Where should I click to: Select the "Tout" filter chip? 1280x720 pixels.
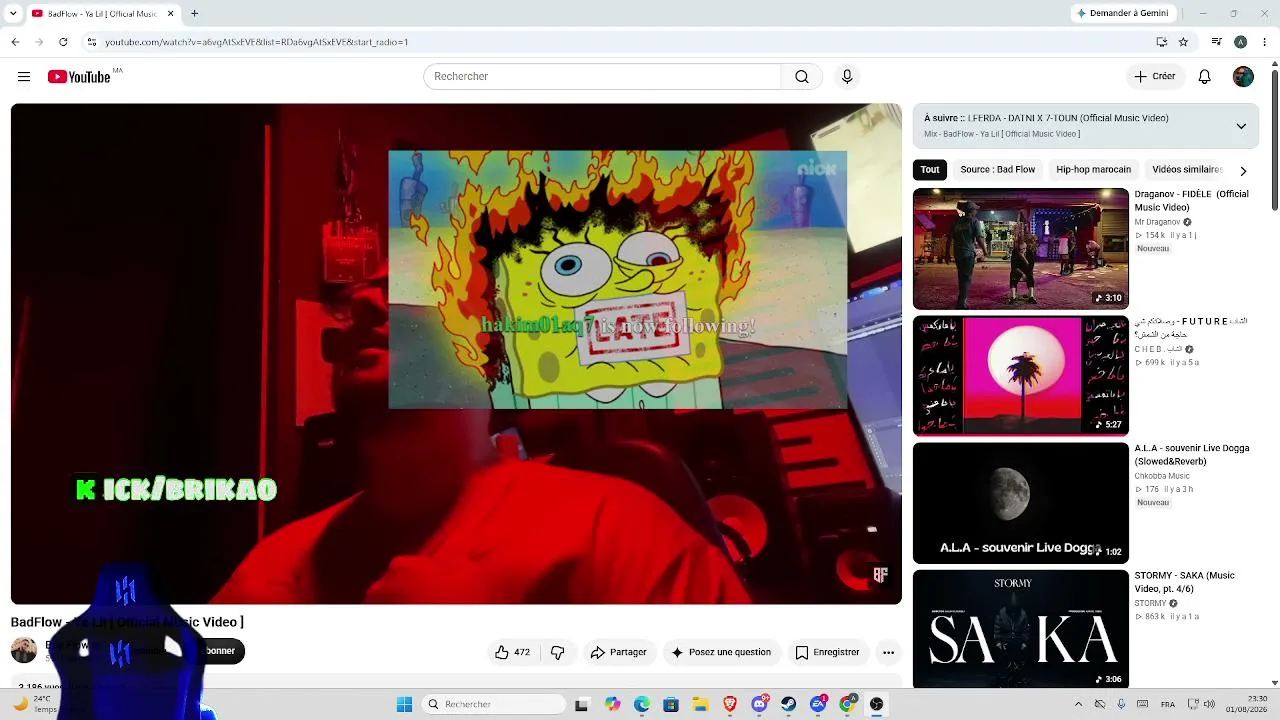point(930,170)
